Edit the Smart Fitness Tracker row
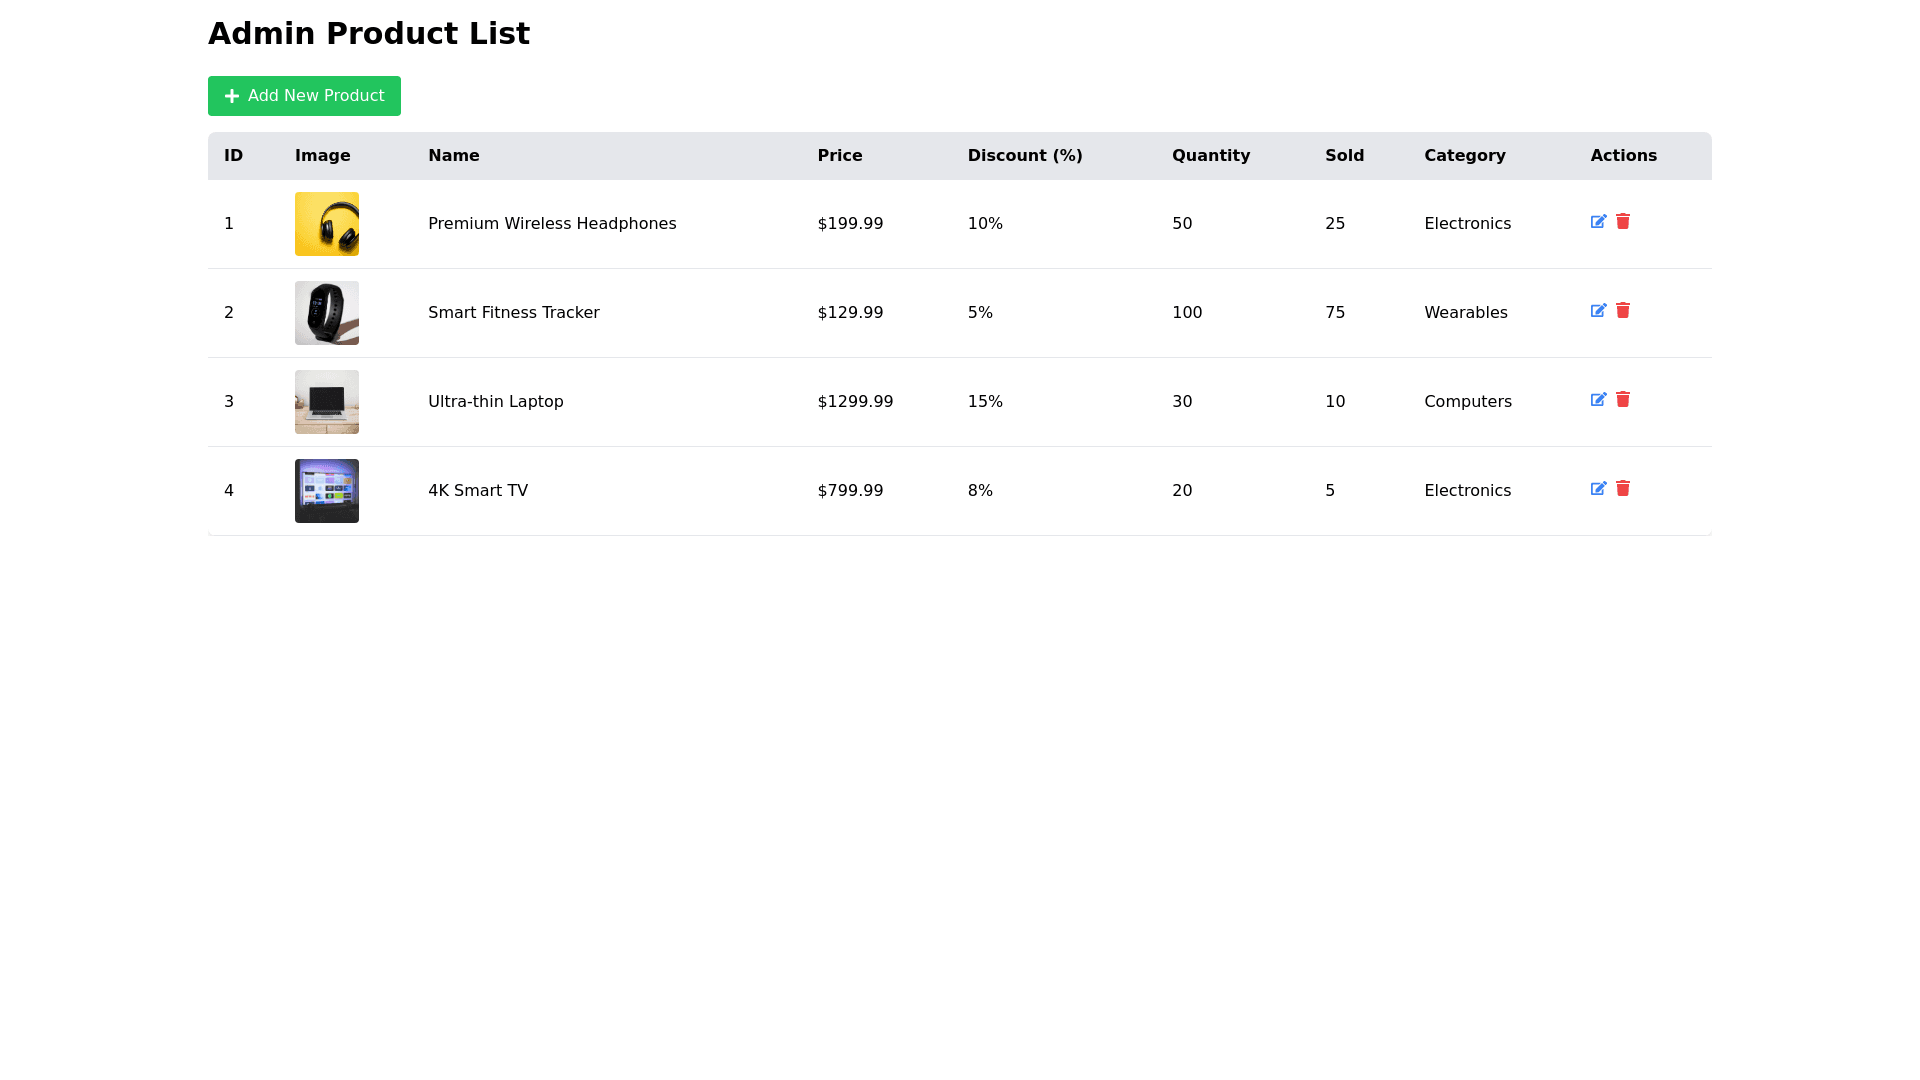The width and height of the screenshot is (1920, 1080). 1598,311
